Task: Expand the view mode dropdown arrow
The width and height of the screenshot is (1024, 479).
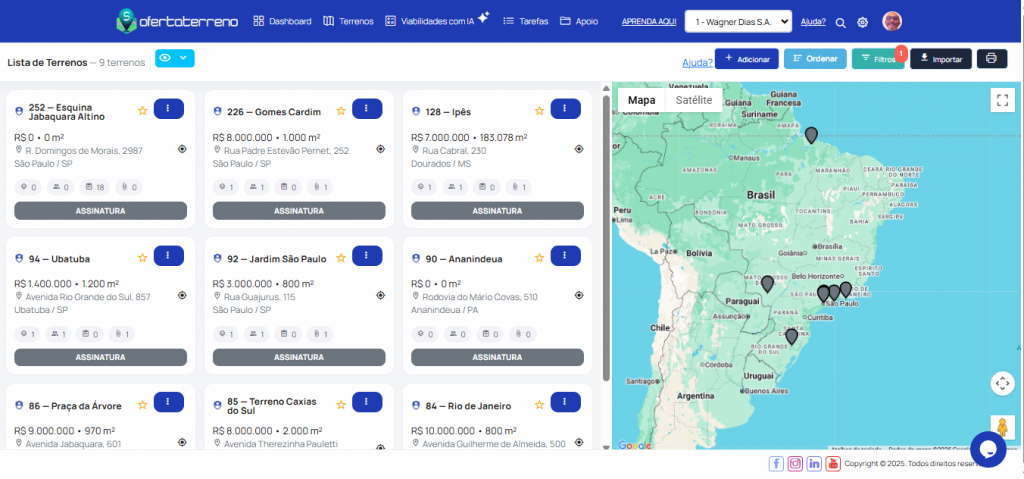Action: click(x=184, y=58)
